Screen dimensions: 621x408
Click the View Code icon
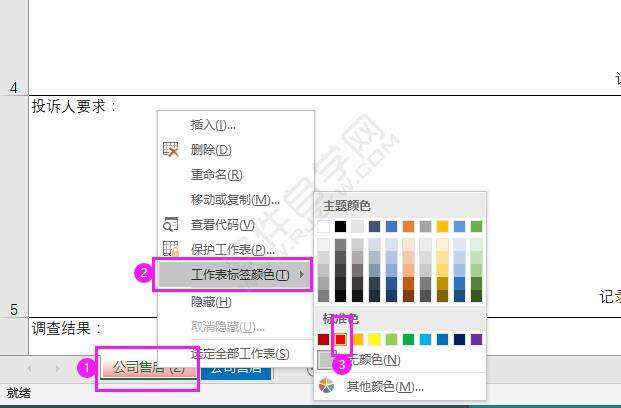point(171,224)
